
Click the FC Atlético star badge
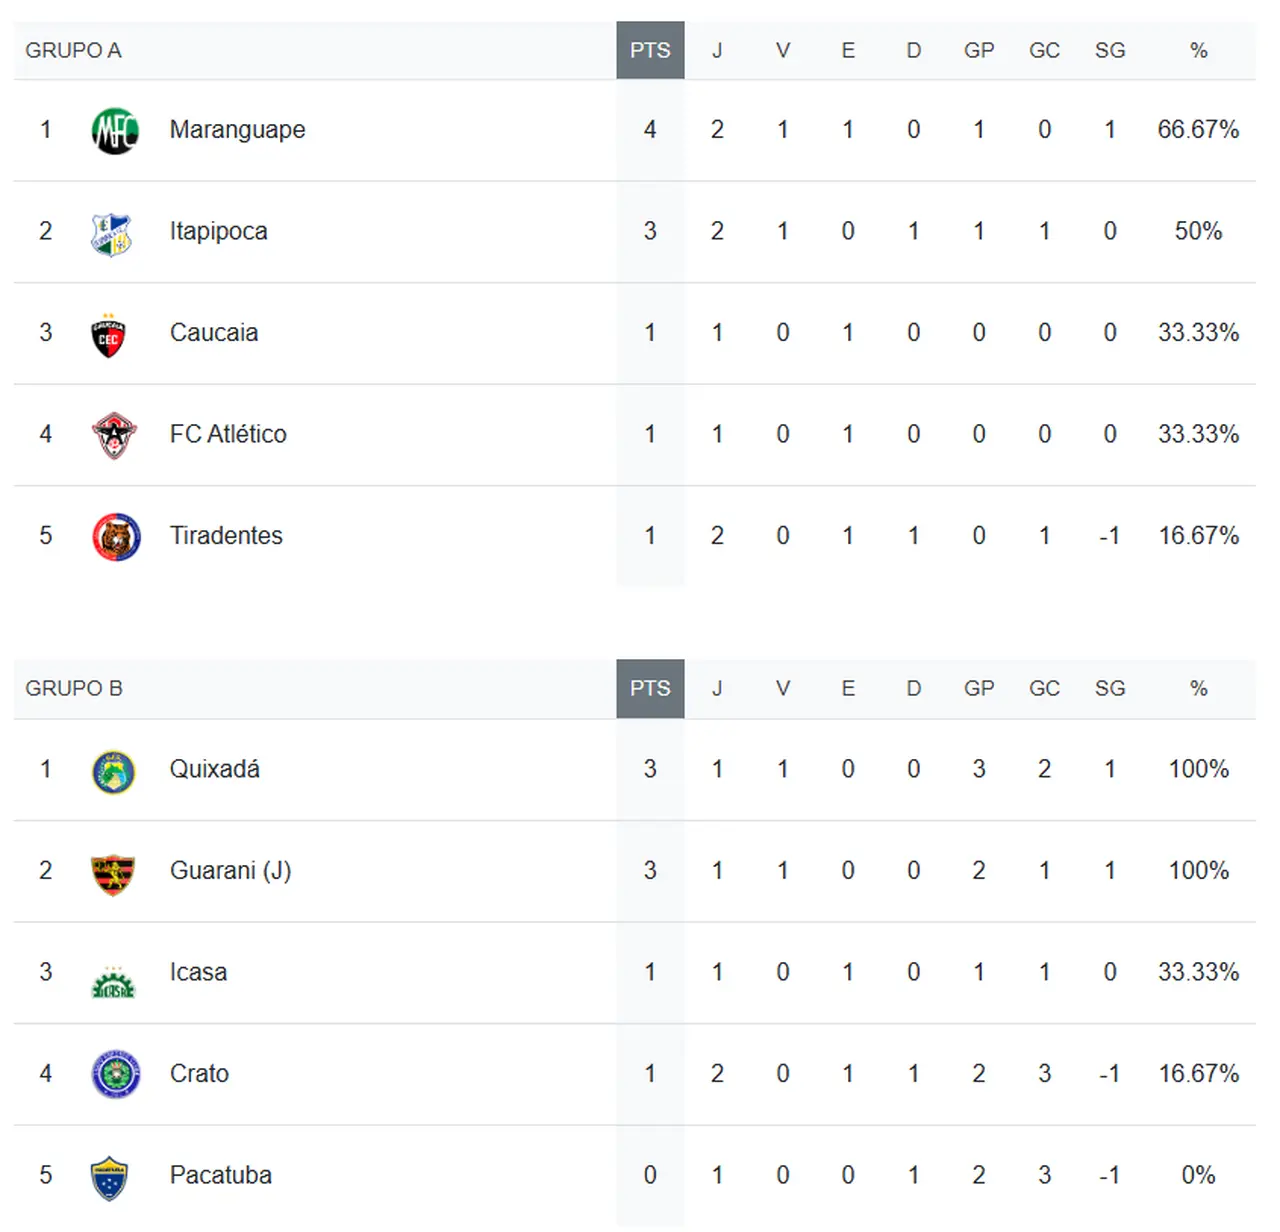114,435
